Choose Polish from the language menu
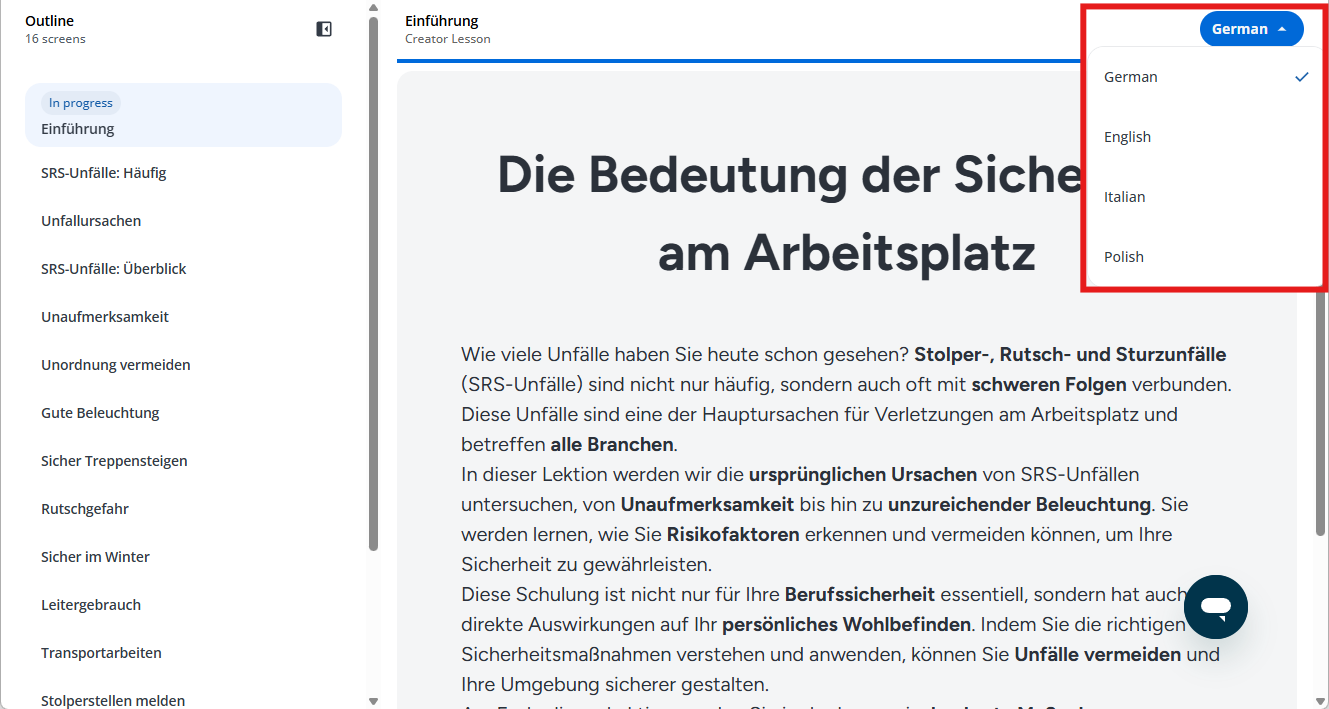 pos(1206,257)
